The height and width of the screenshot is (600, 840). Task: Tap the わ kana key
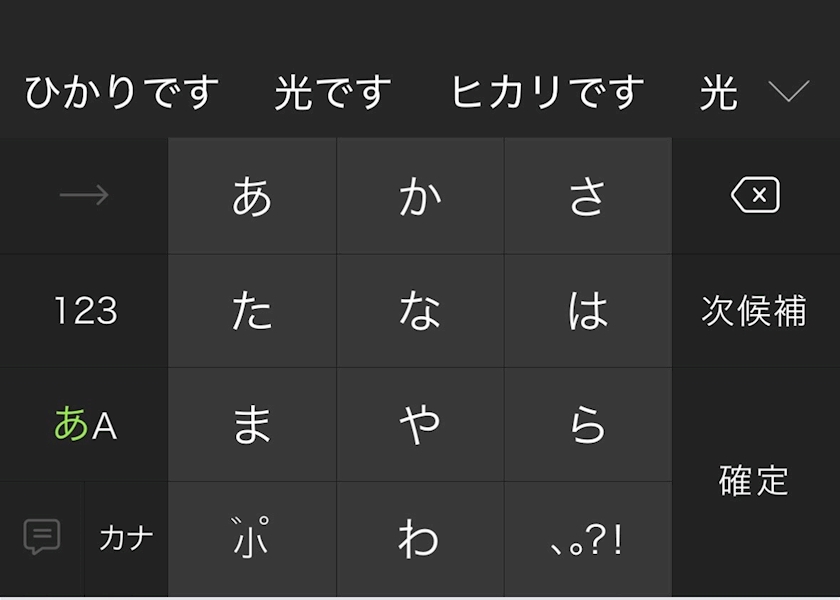[420, 538]
